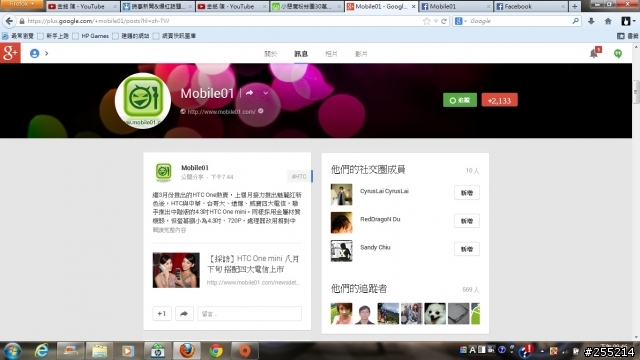This screenshot has width=640, height=360.
Task: Click the Firefox taskbar icon
Action: pyautogui.click(x=187, y=351)
